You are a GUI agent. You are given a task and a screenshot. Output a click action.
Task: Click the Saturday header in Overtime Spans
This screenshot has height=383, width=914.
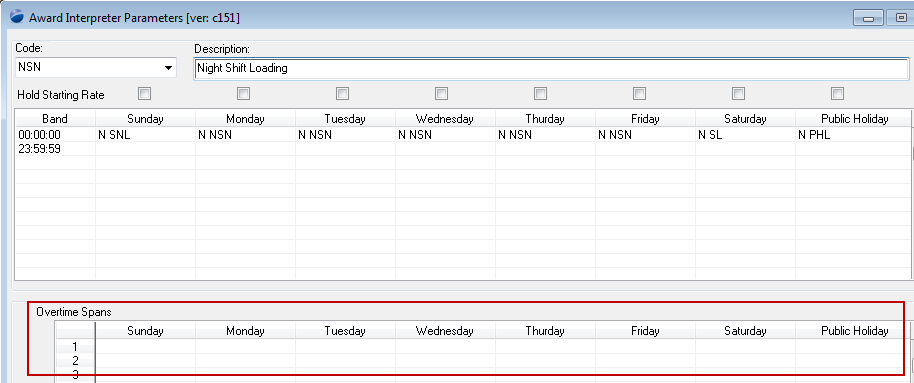(745, 331)
